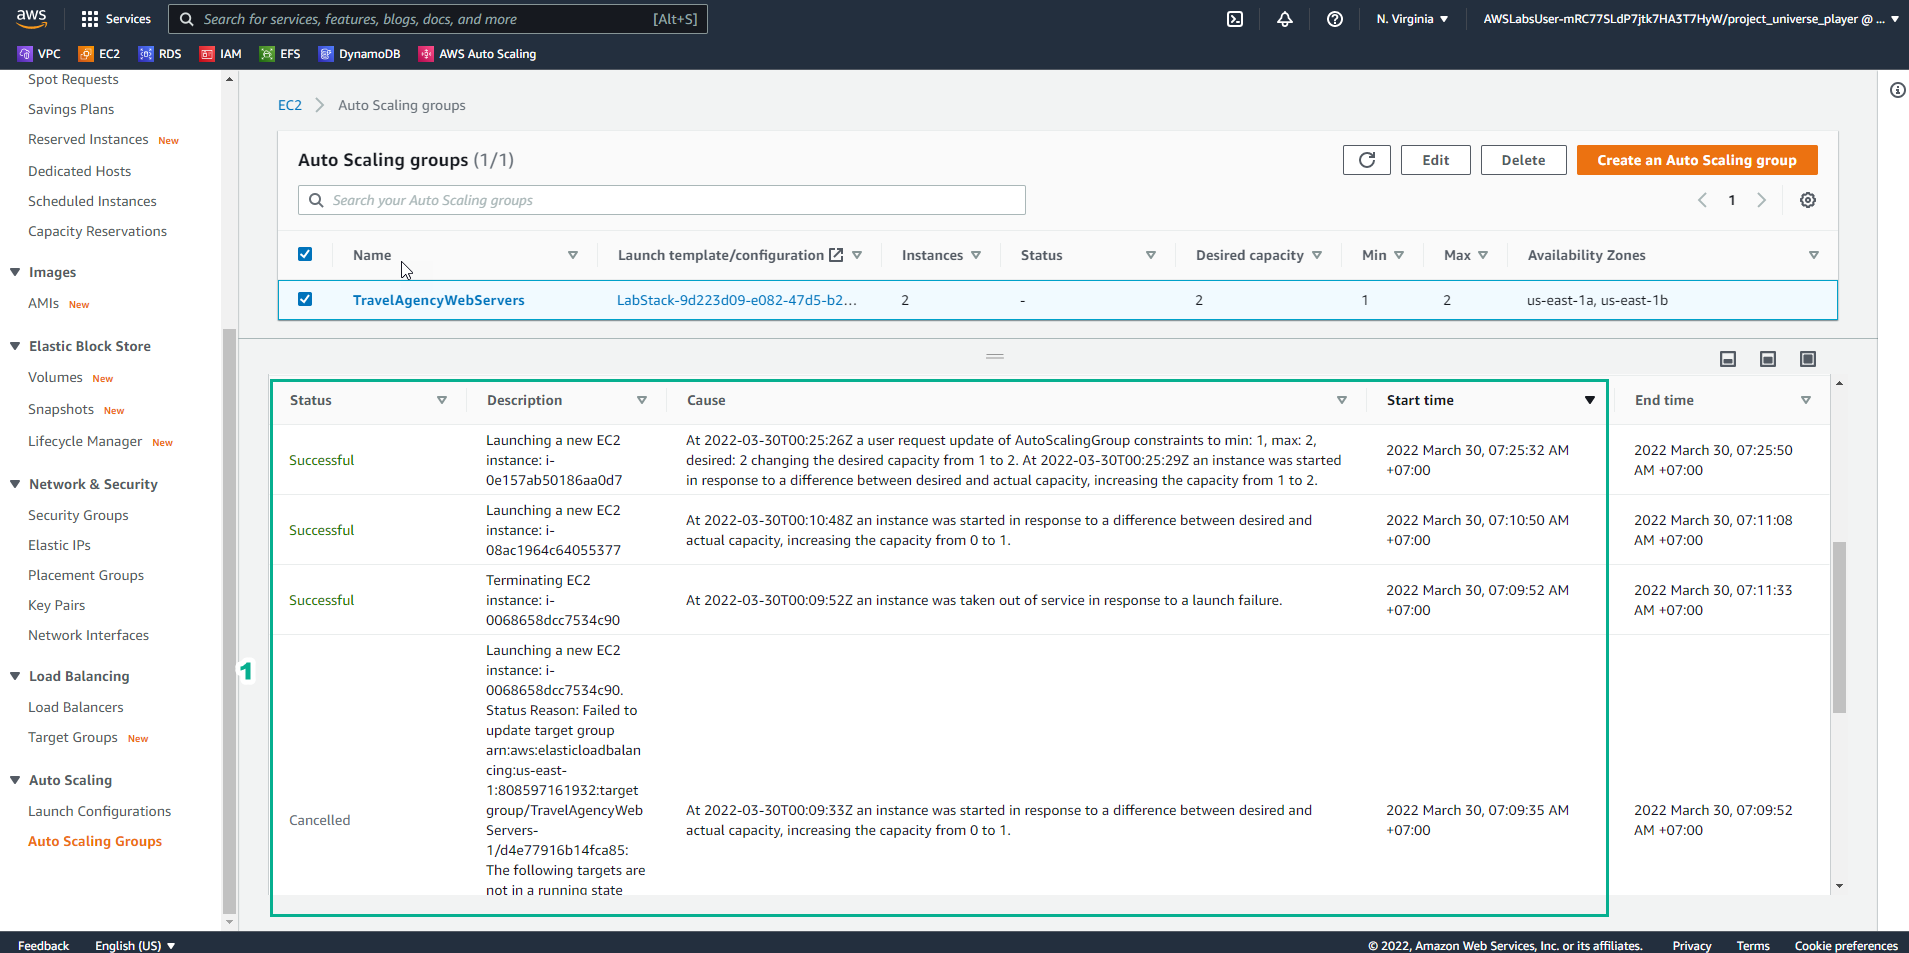Set details panel to half height

point(1768,359)
